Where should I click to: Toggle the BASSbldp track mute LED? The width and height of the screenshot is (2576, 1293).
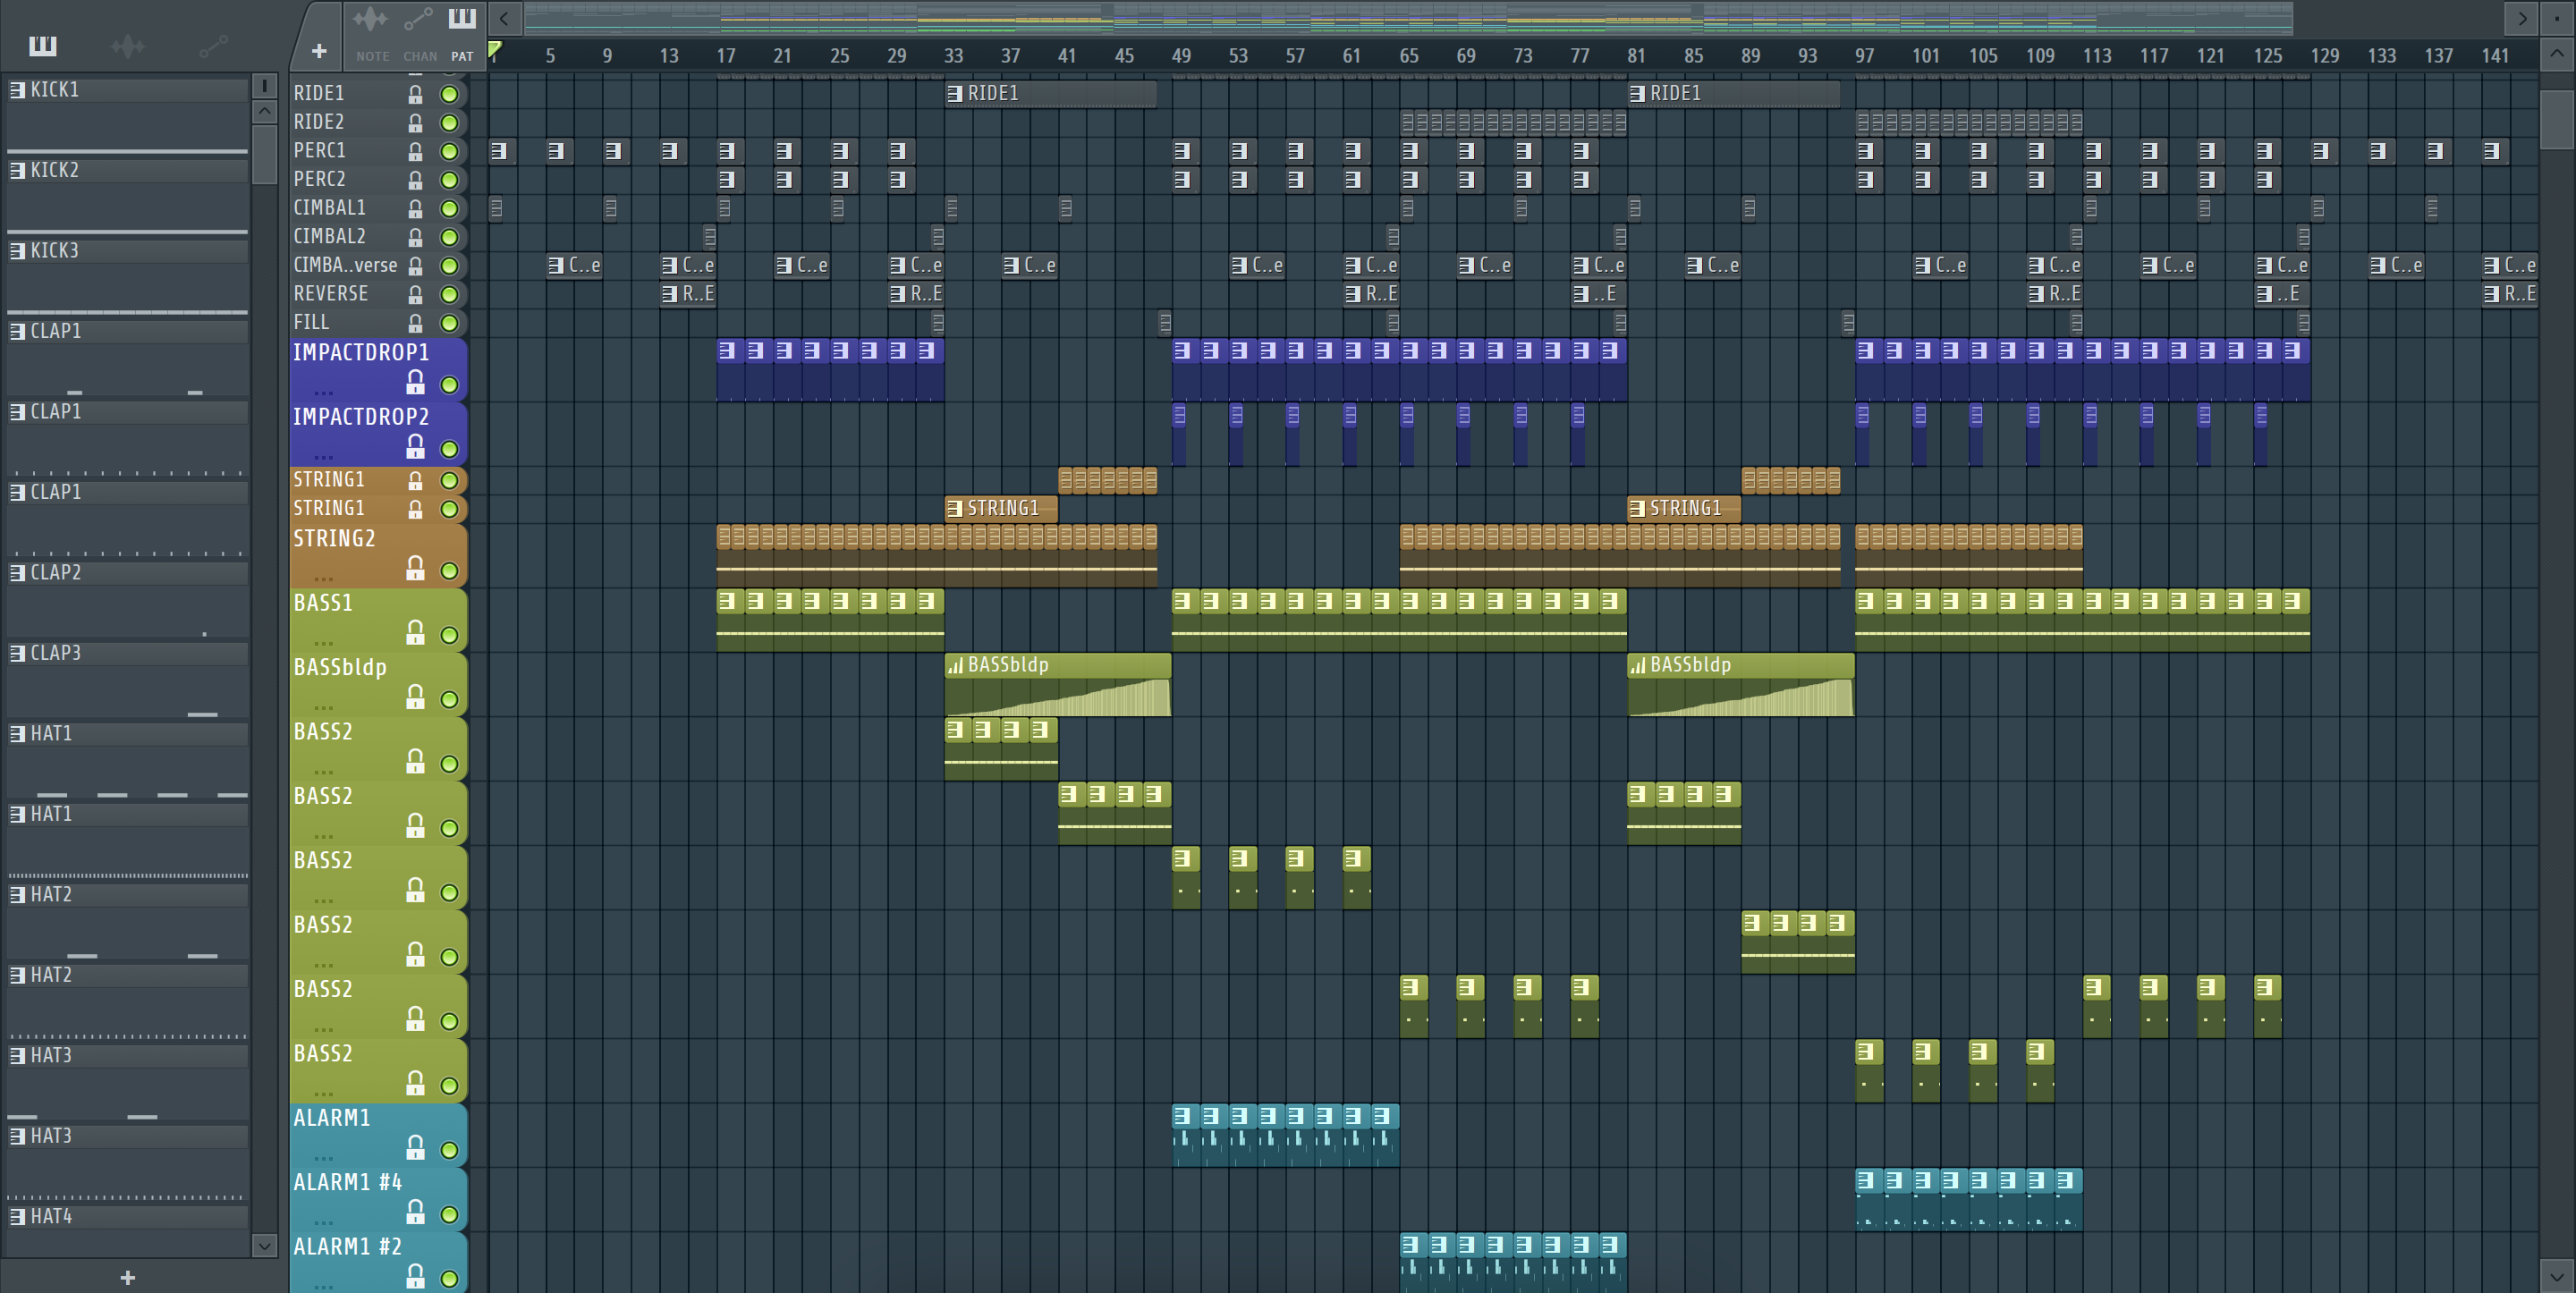point(450,700)
